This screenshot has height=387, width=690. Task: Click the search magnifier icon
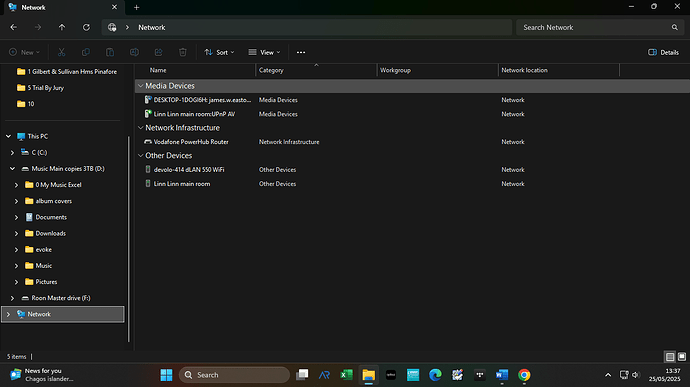tap(675, 27)
